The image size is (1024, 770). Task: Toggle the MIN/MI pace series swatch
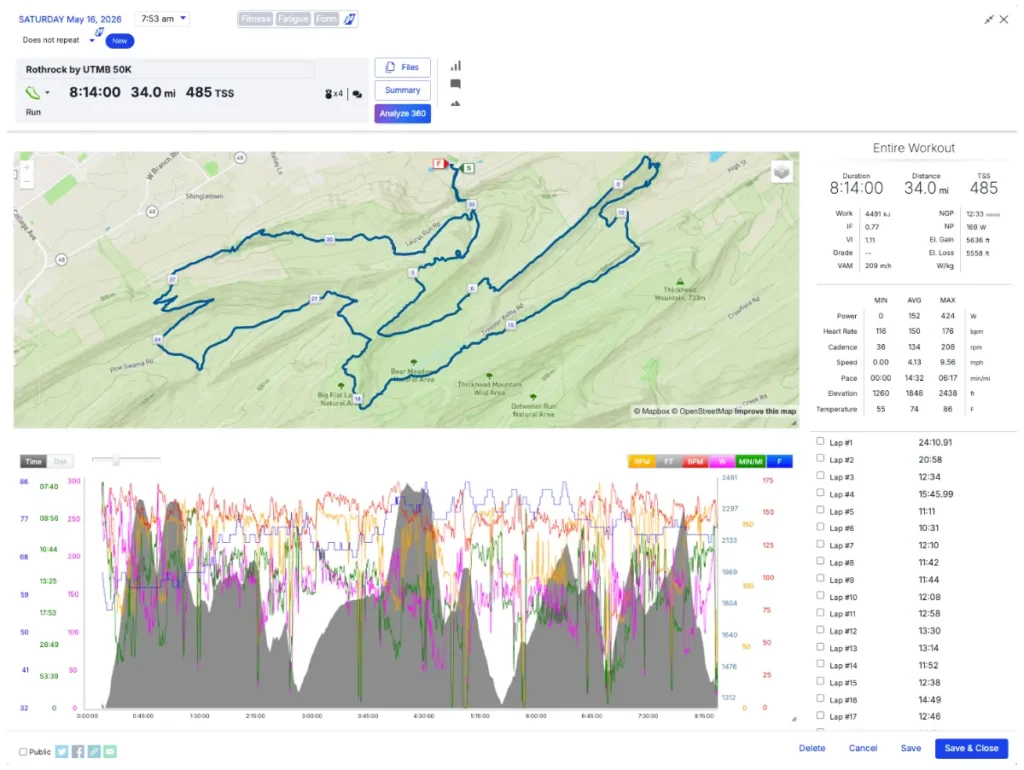coord(750,462)
